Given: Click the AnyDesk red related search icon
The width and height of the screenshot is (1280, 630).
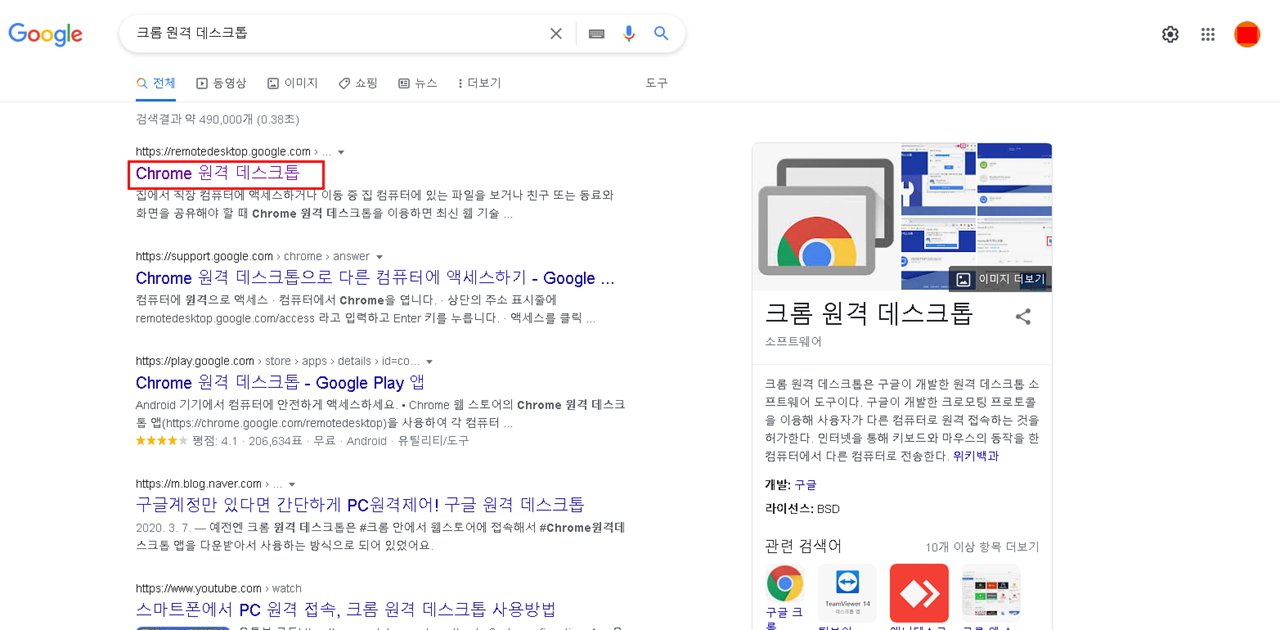Looking at the screenshot, I should point(919,593).
